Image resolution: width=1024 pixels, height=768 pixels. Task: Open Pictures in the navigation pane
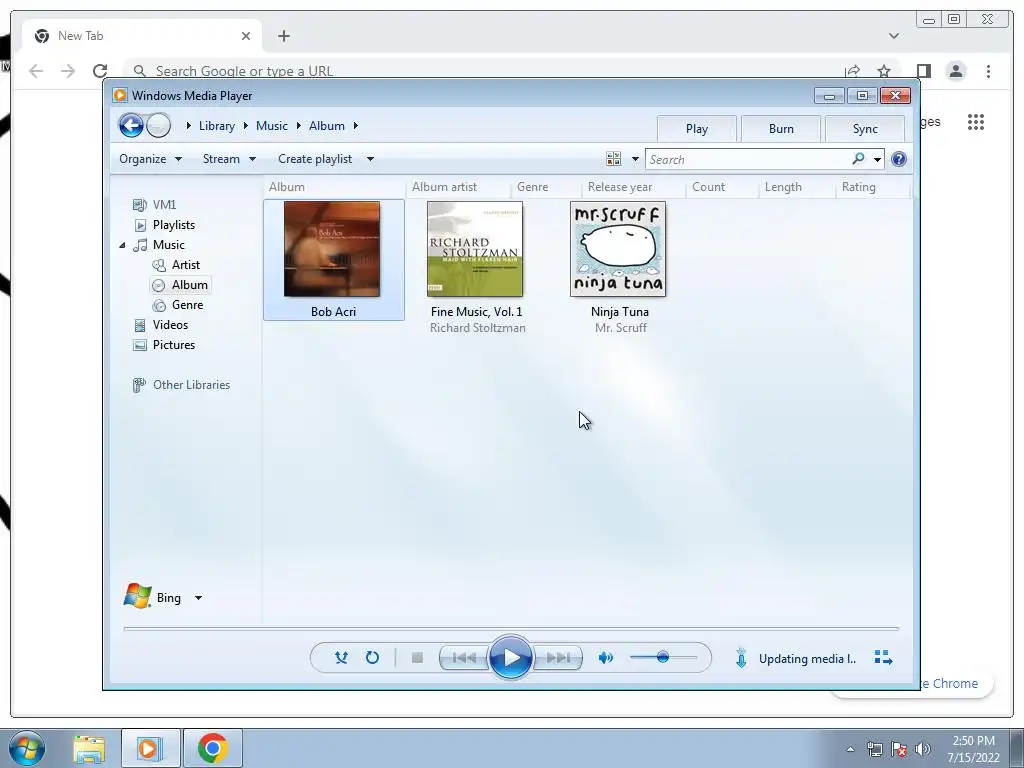point(174,345)
